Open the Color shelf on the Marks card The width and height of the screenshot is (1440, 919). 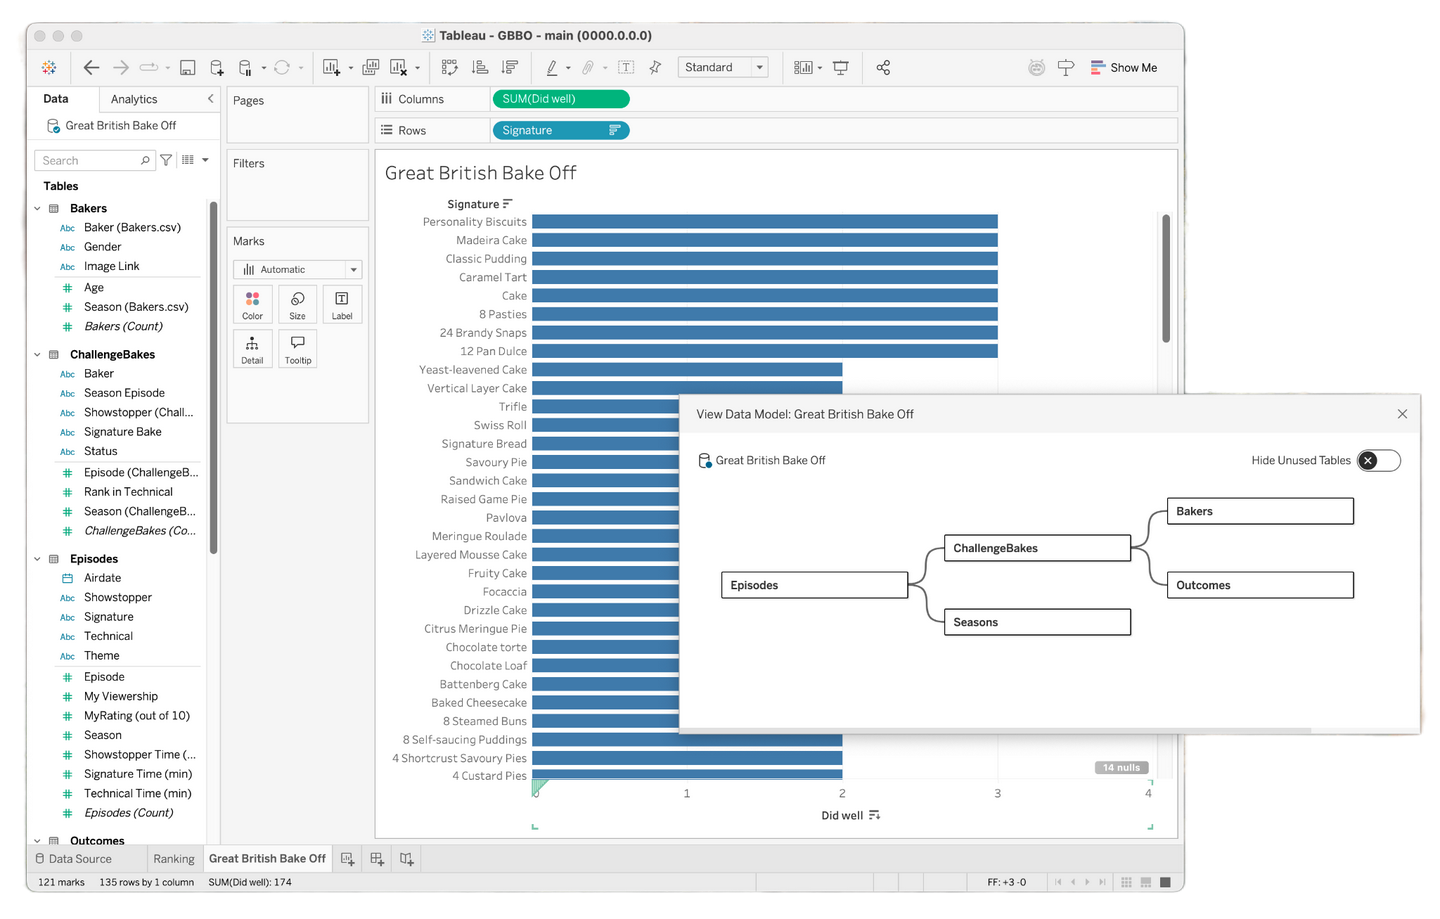pyautogui.click(x=252, y=303)
